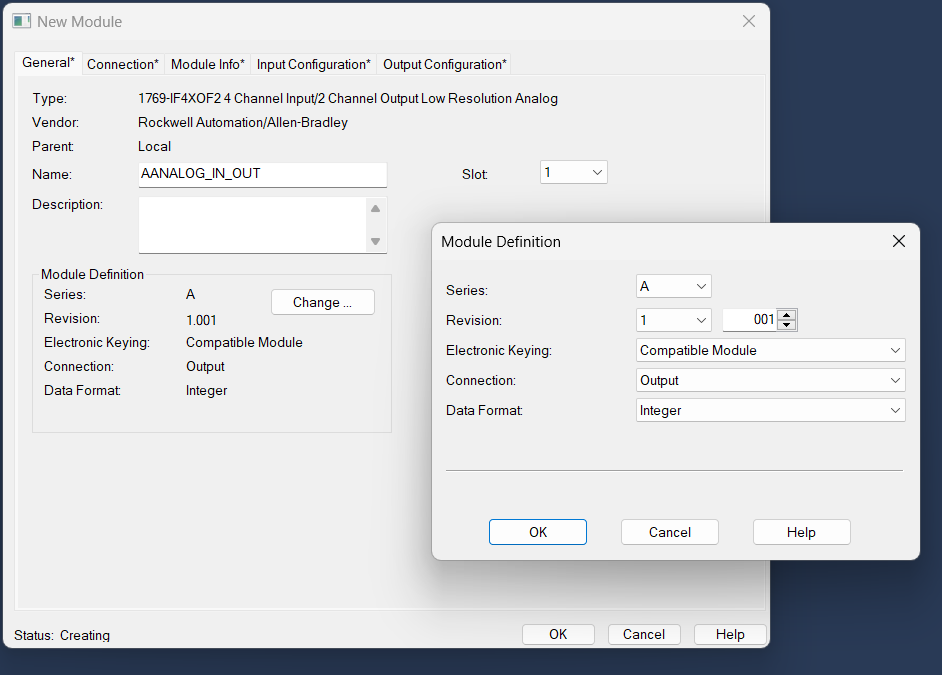This screenshot has width=942, height=675.
Task: Switch to the Connection tab
Action: coord(122,64)
